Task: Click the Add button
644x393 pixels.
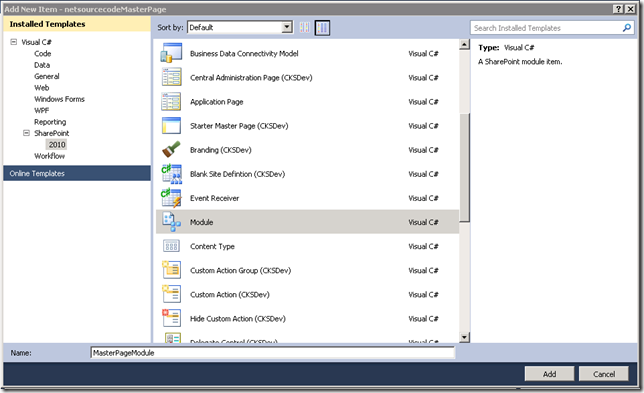Action: 549,374
